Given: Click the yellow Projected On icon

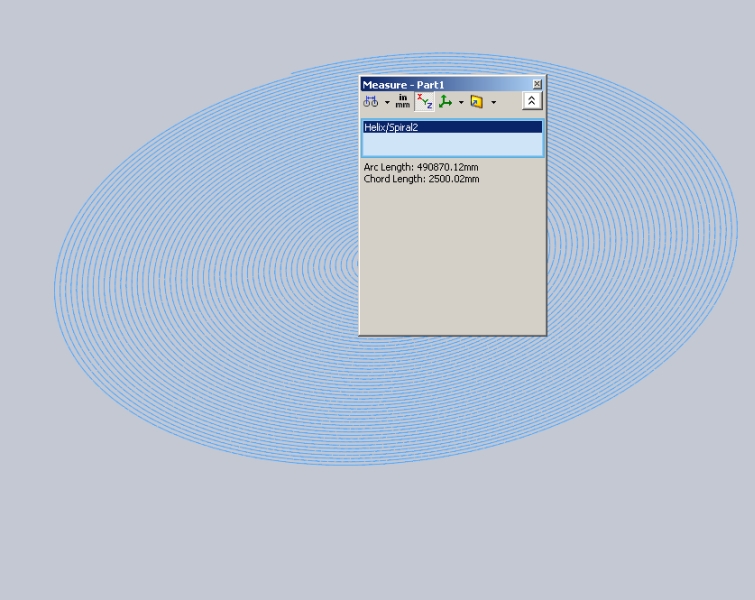Looking at the screenshot, I should click(477, 102).
